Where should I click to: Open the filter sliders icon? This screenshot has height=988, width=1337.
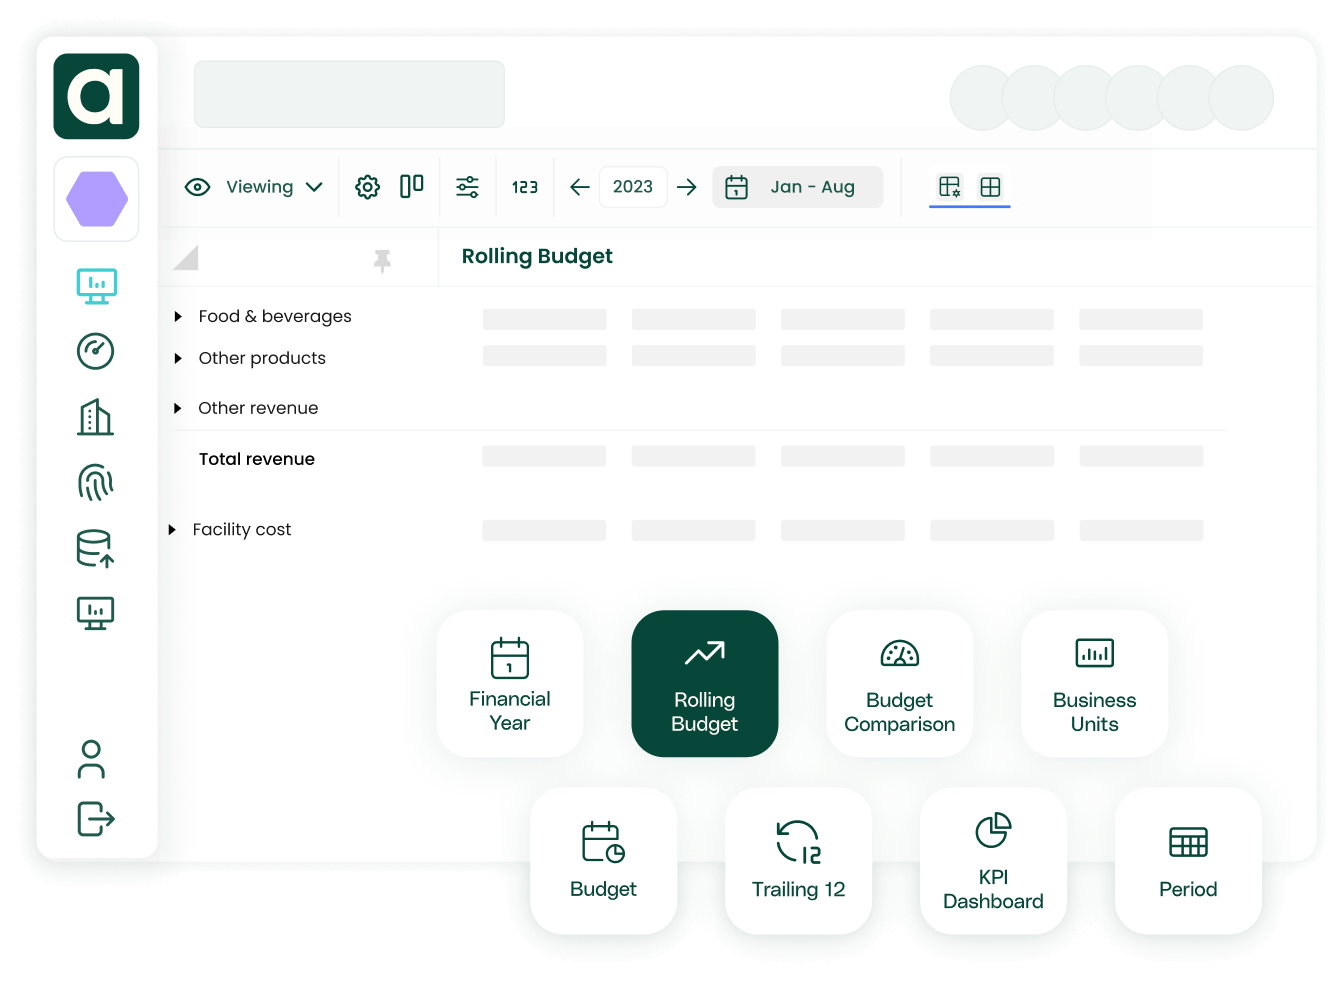(467, 187)
